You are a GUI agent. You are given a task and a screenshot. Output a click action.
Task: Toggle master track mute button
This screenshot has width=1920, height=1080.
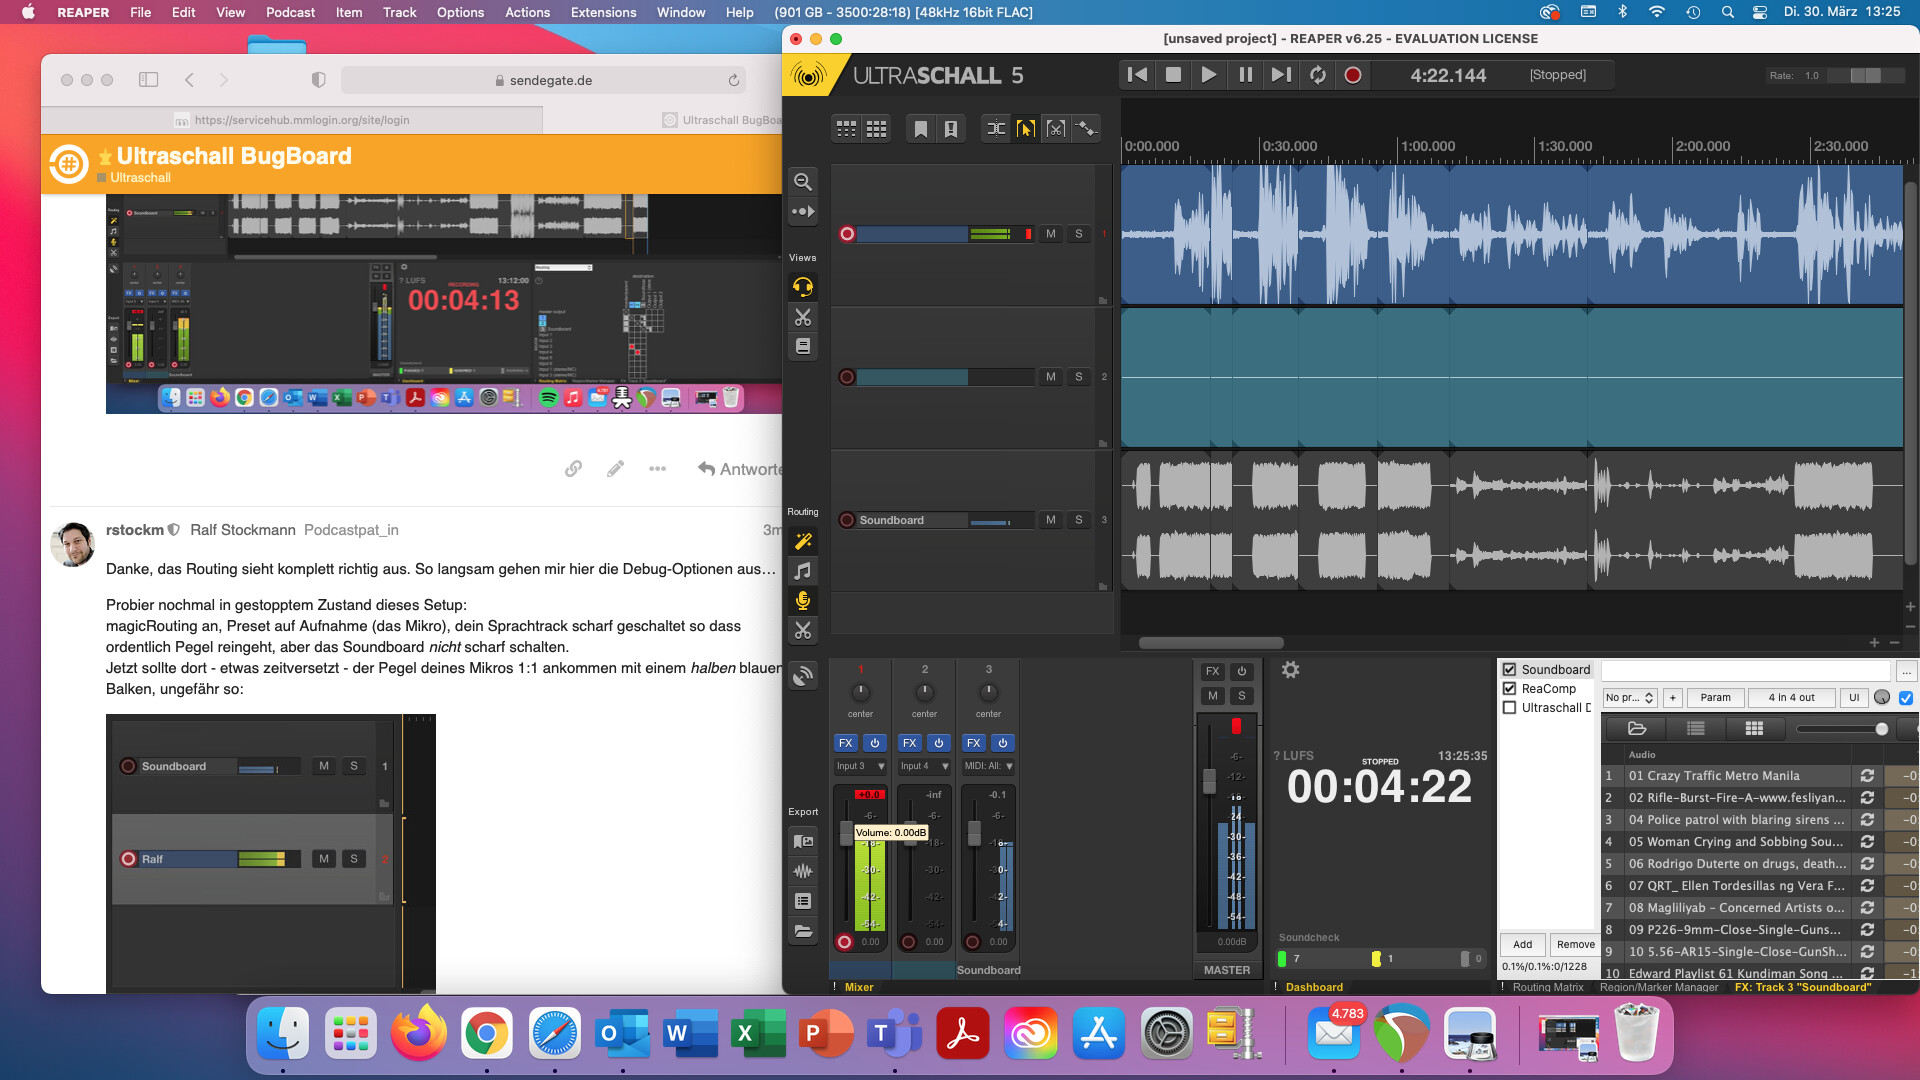point(1212,696)
